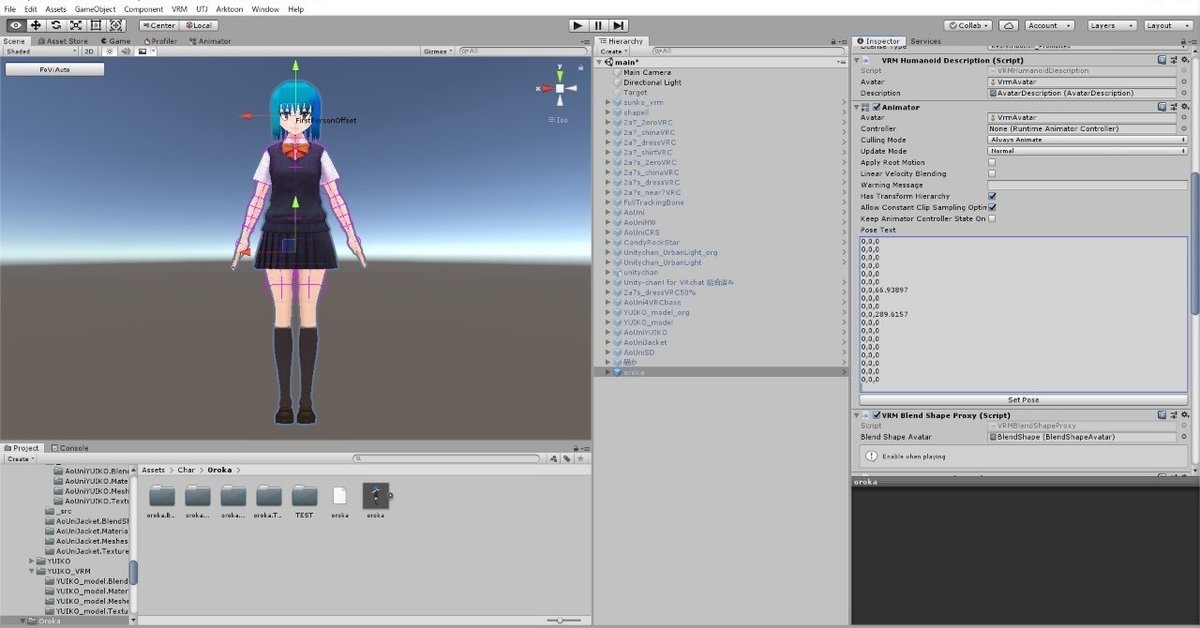This screenshot has height=628, width=1200.
Task: Toggle Has Transform Hierarchy checkbox
Action: click(992, 196)
